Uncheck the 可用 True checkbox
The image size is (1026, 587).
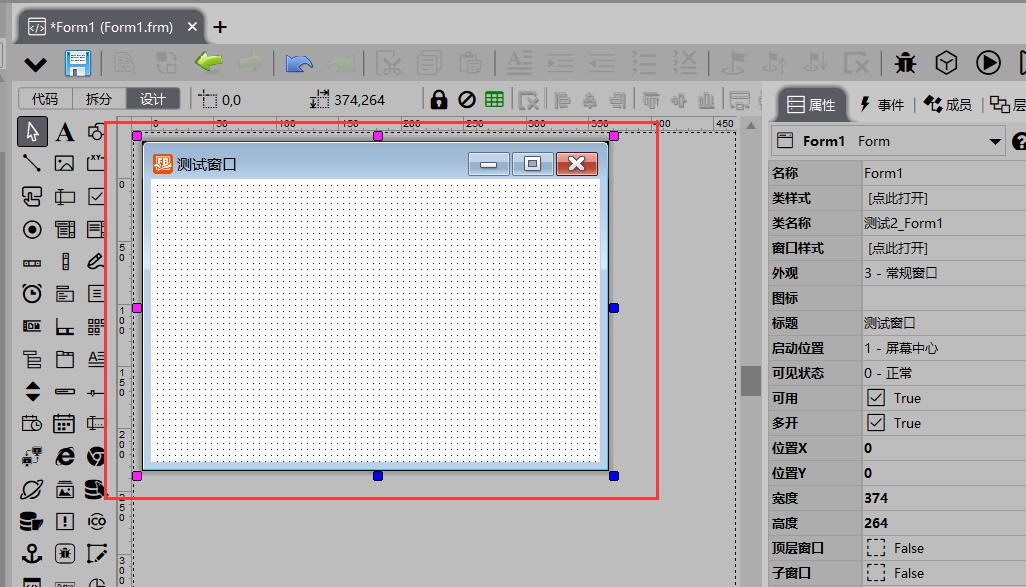[x=876, y=398]
